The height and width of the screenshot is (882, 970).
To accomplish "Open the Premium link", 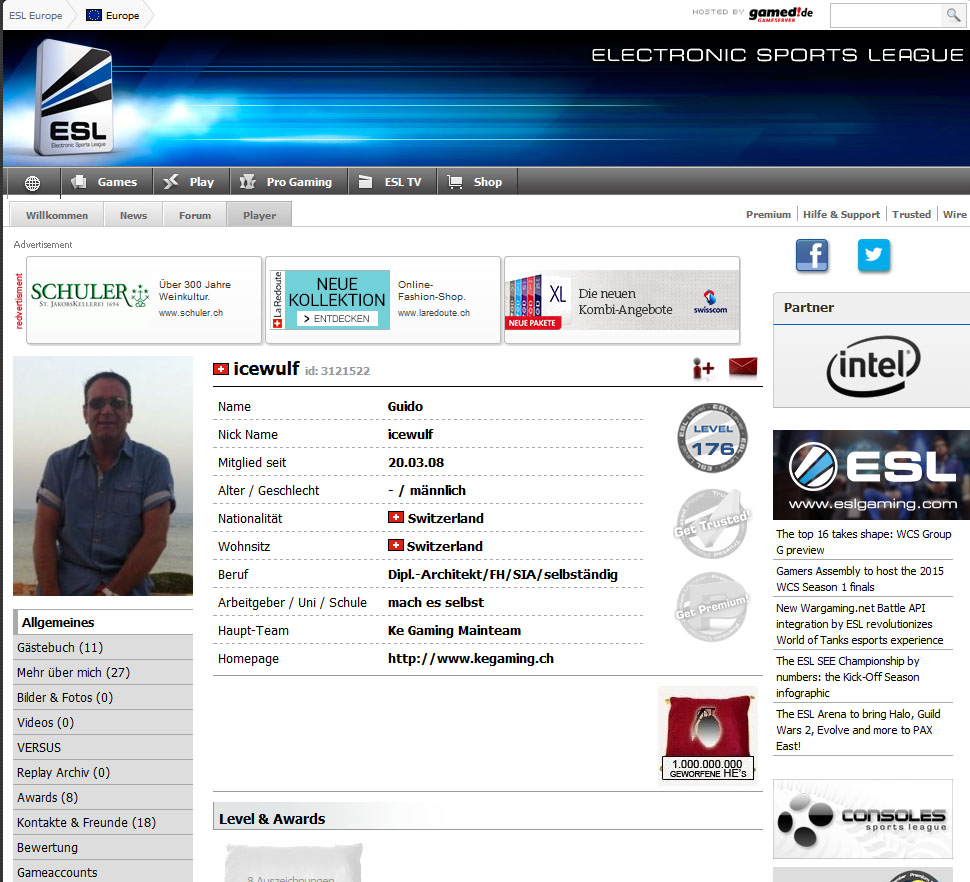I will tap(768, 215).
